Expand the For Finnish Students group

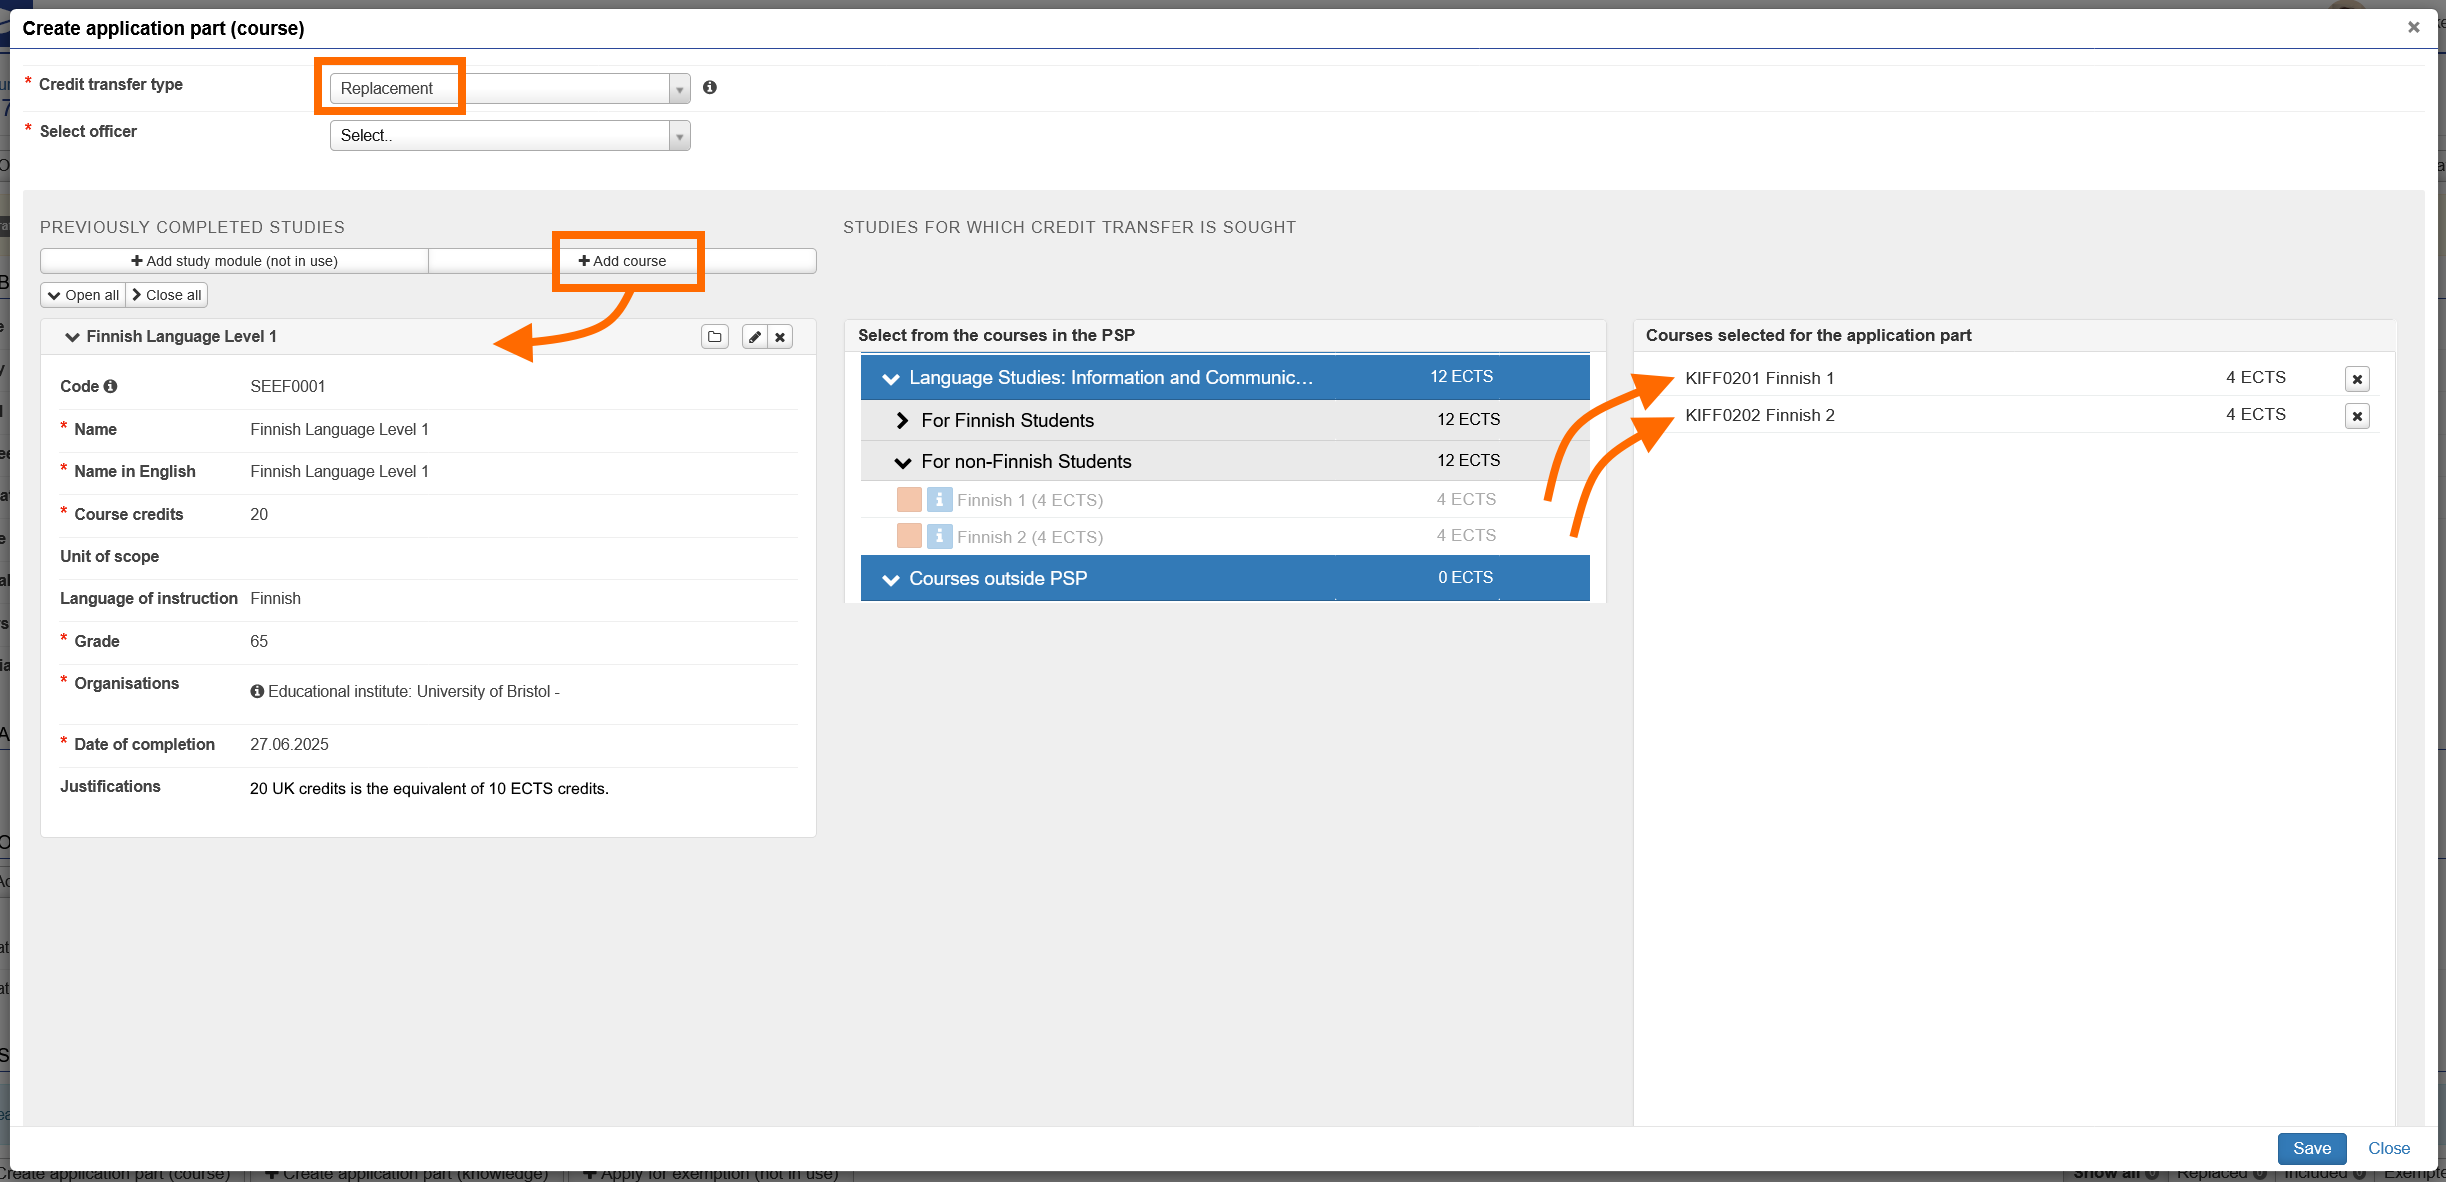[x=902, y=421]
